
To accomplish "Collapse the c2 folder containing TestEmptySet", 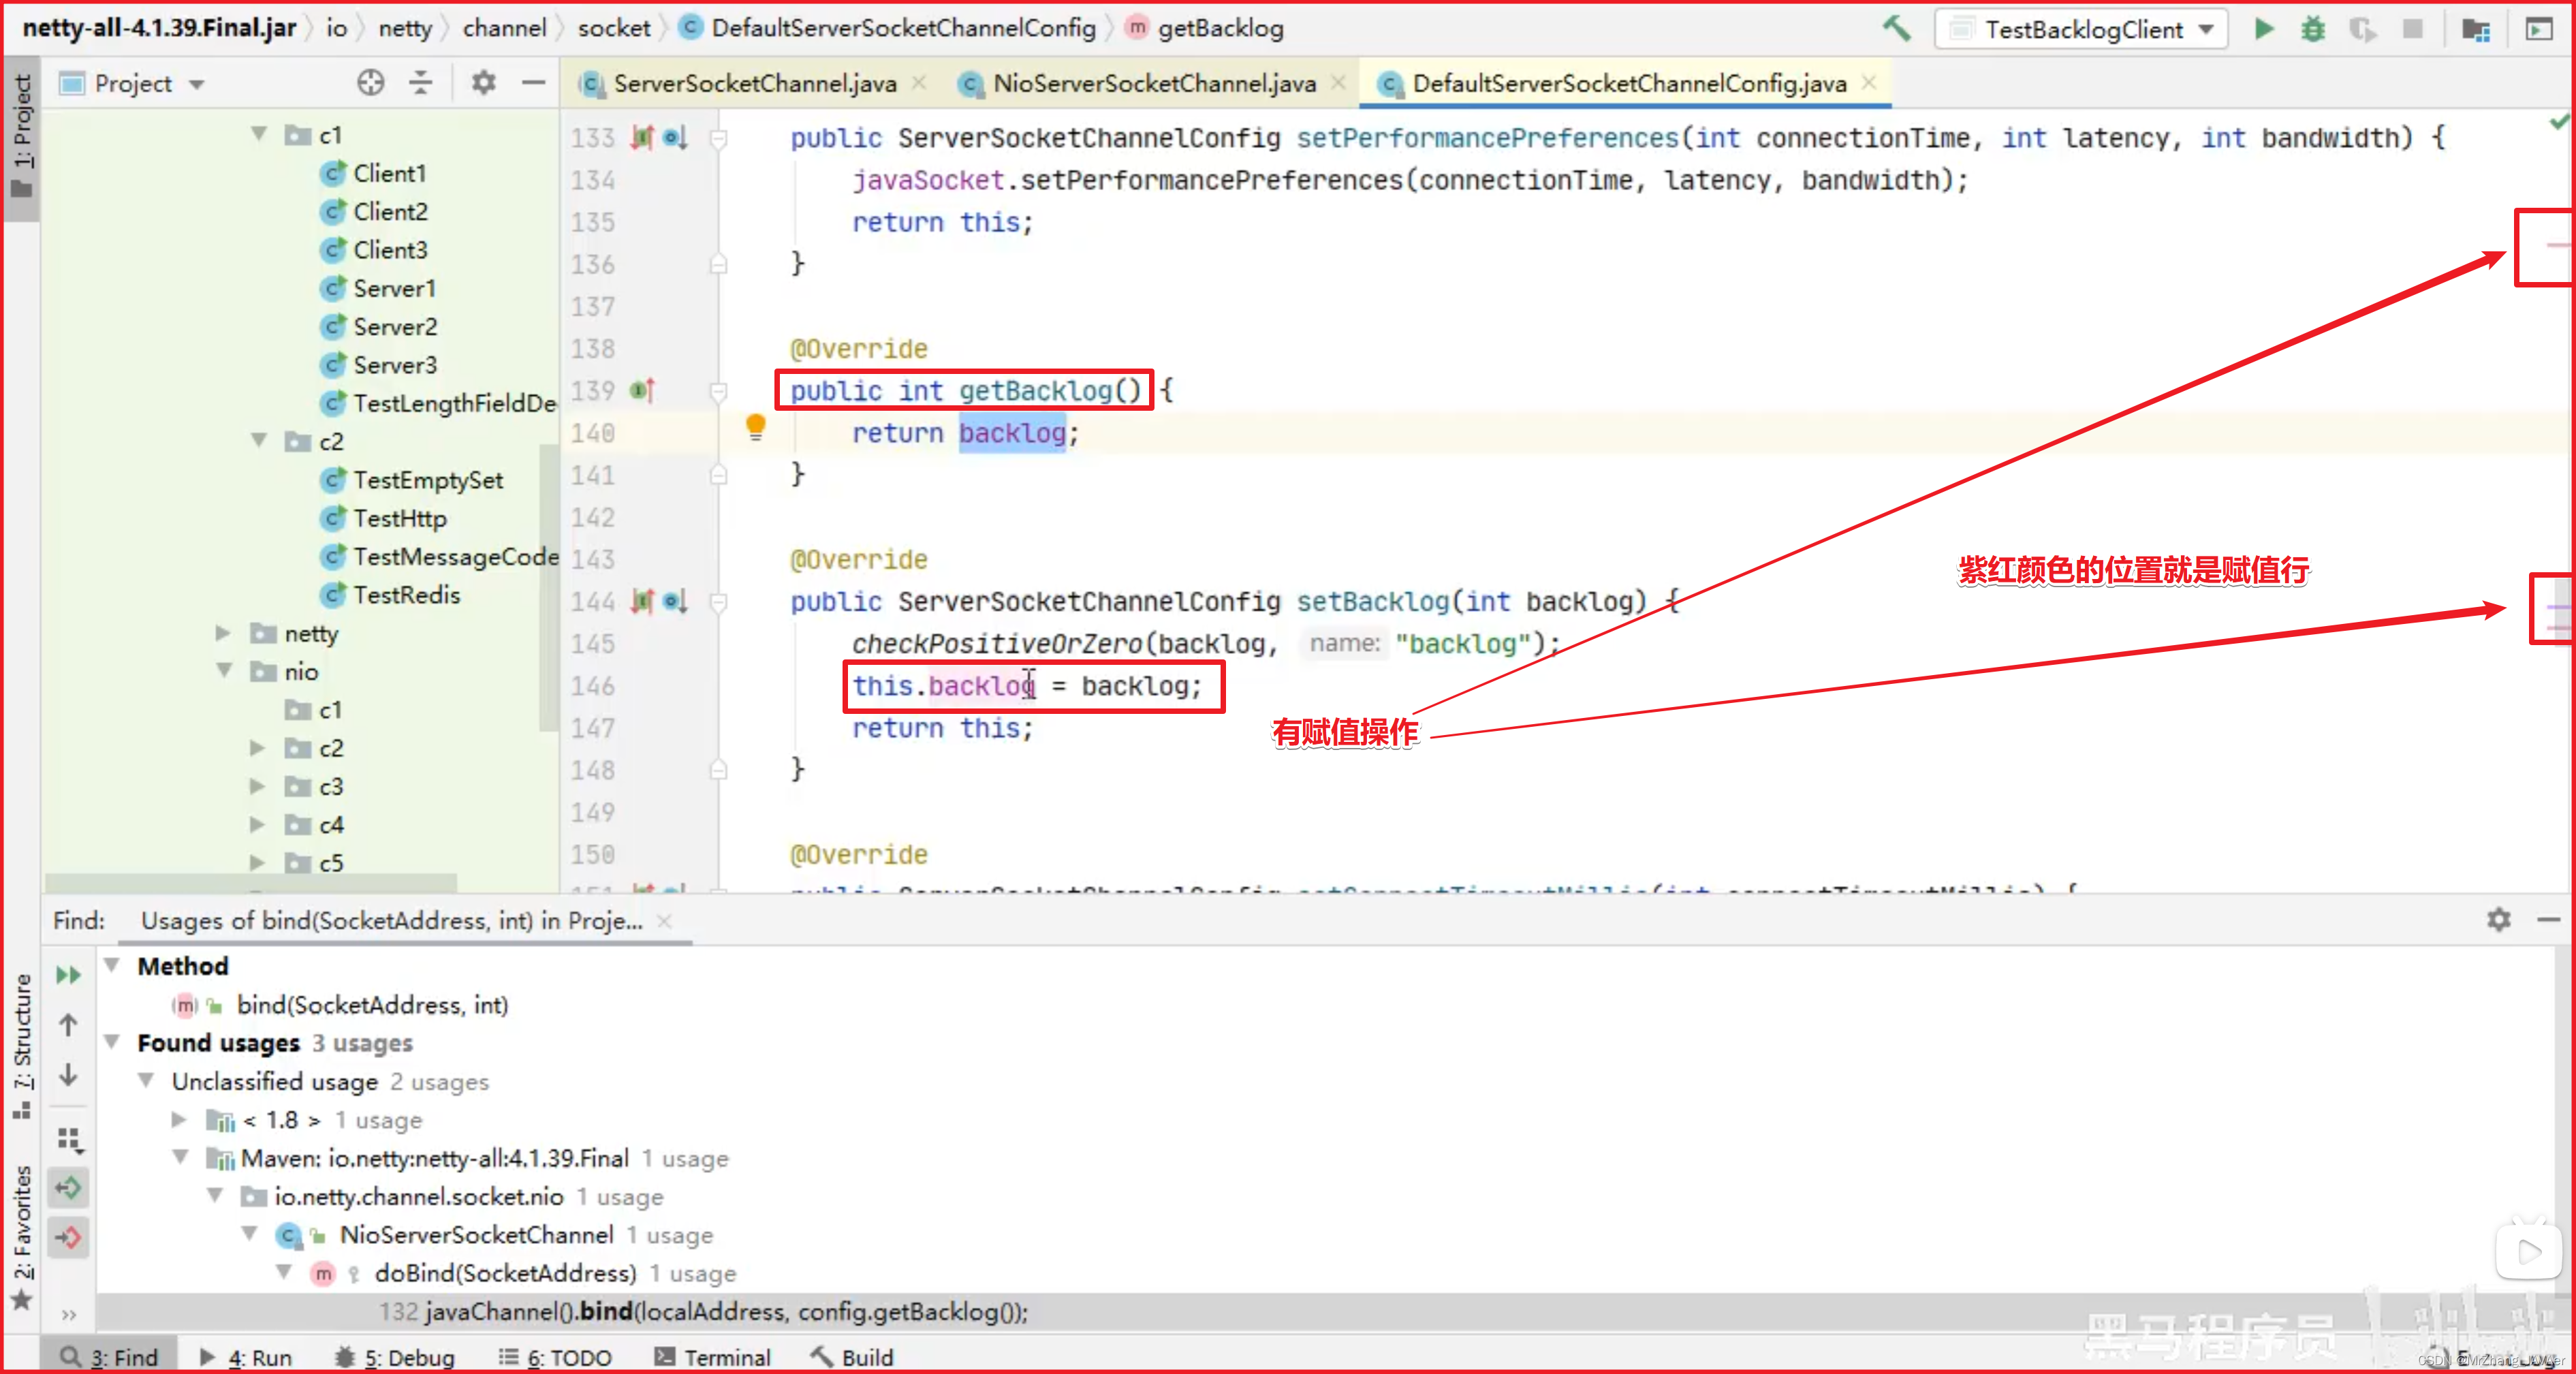I will [x=259, y=441].
